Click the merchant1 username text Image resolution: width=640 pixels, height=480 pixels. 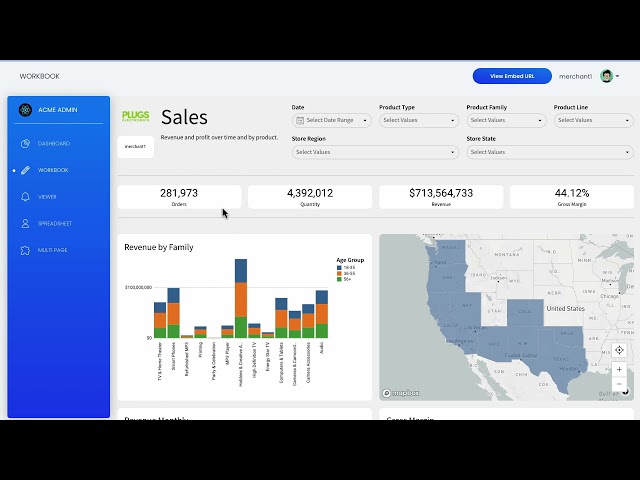[576, 76]
